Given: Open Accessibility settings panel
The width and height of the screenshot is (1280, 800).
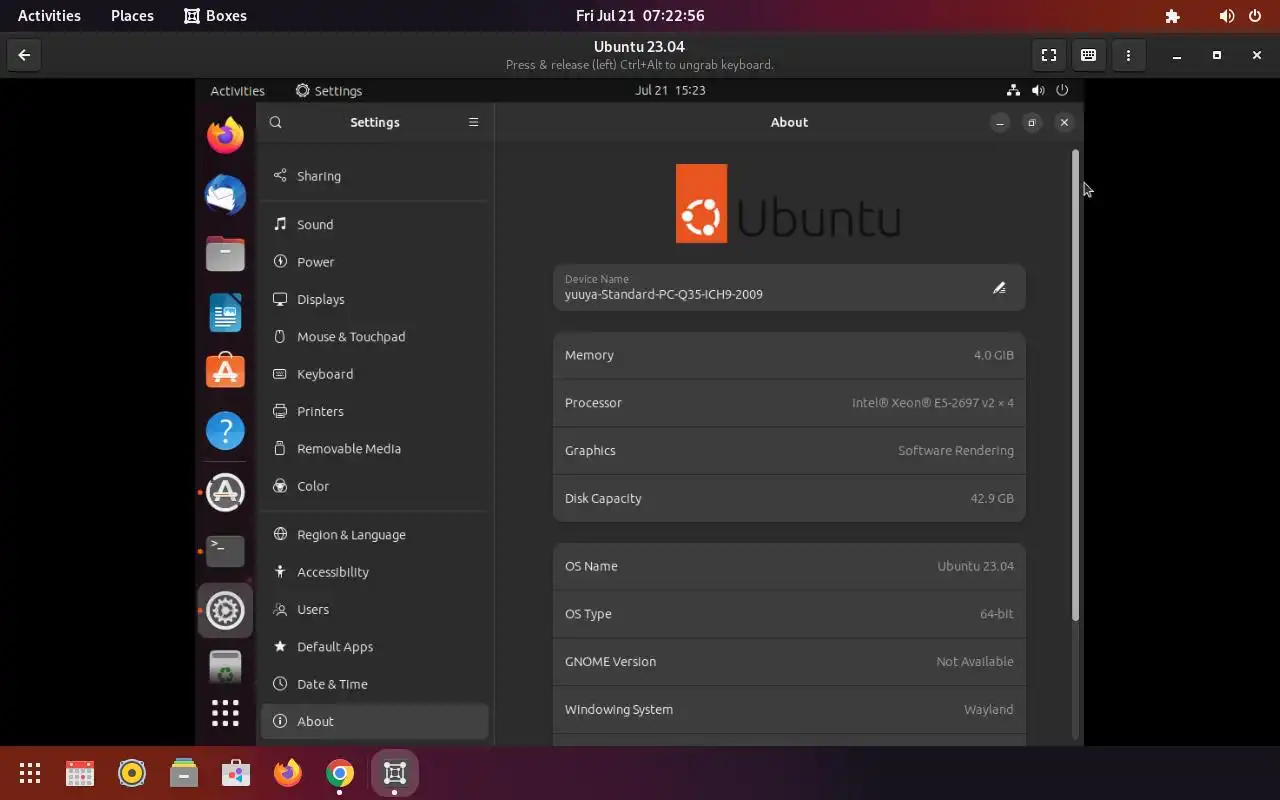Looking at the screenshot, I should click(375, 572).
